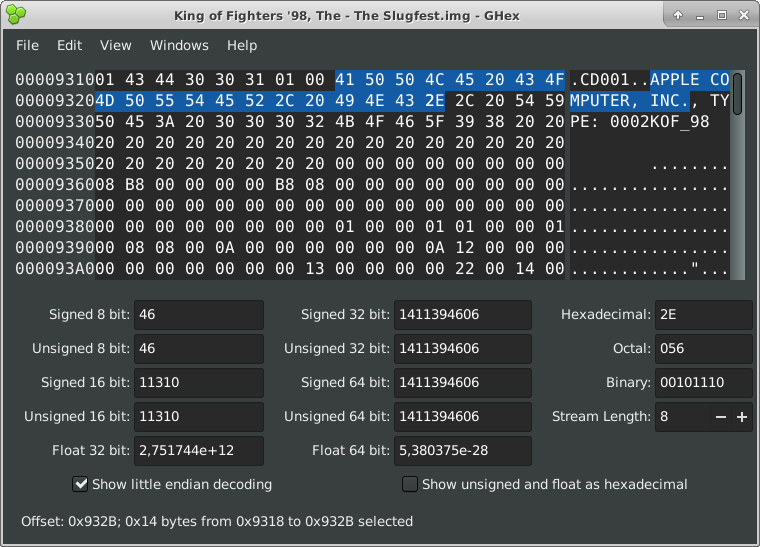This screenshot has height=547, width=760.
Task: Click the status bar offset text
Action: tap(217, 521)
